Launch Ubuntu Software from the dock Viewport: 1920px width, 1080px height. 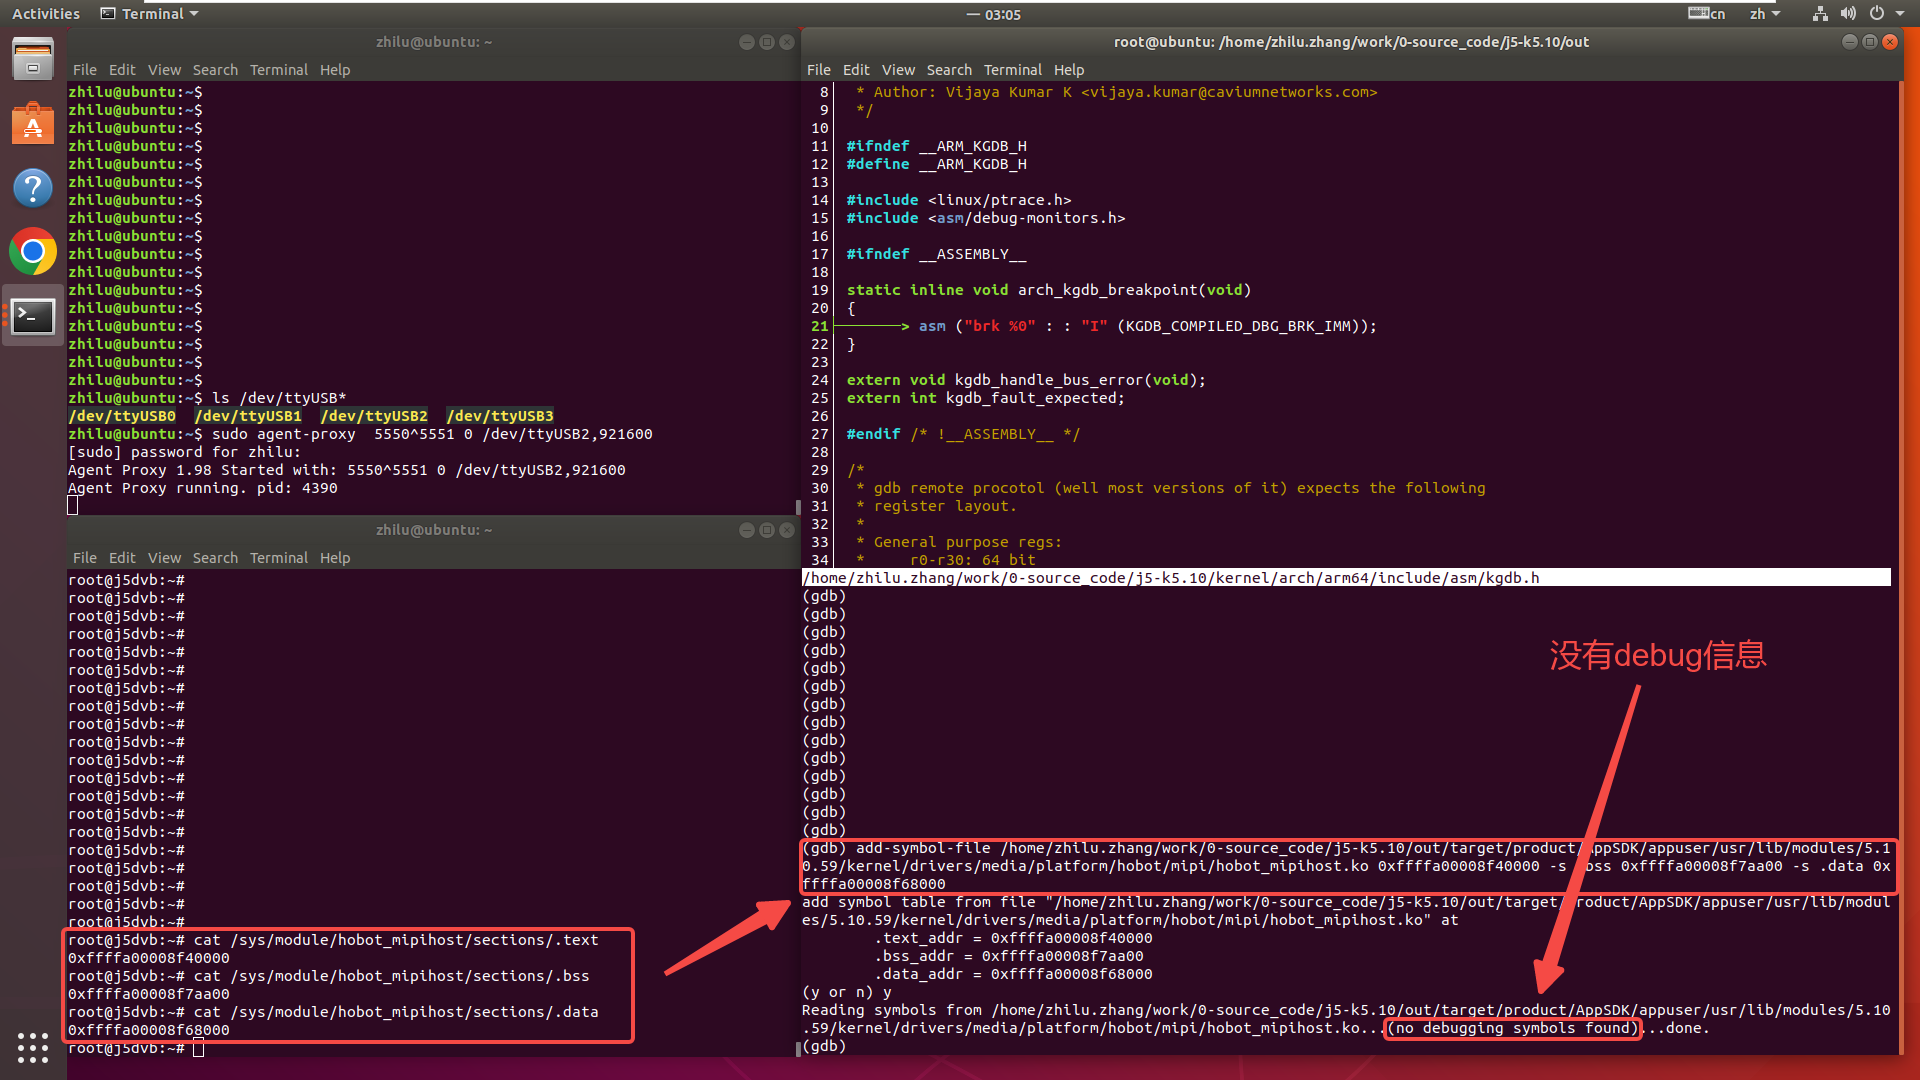(33, 124)
